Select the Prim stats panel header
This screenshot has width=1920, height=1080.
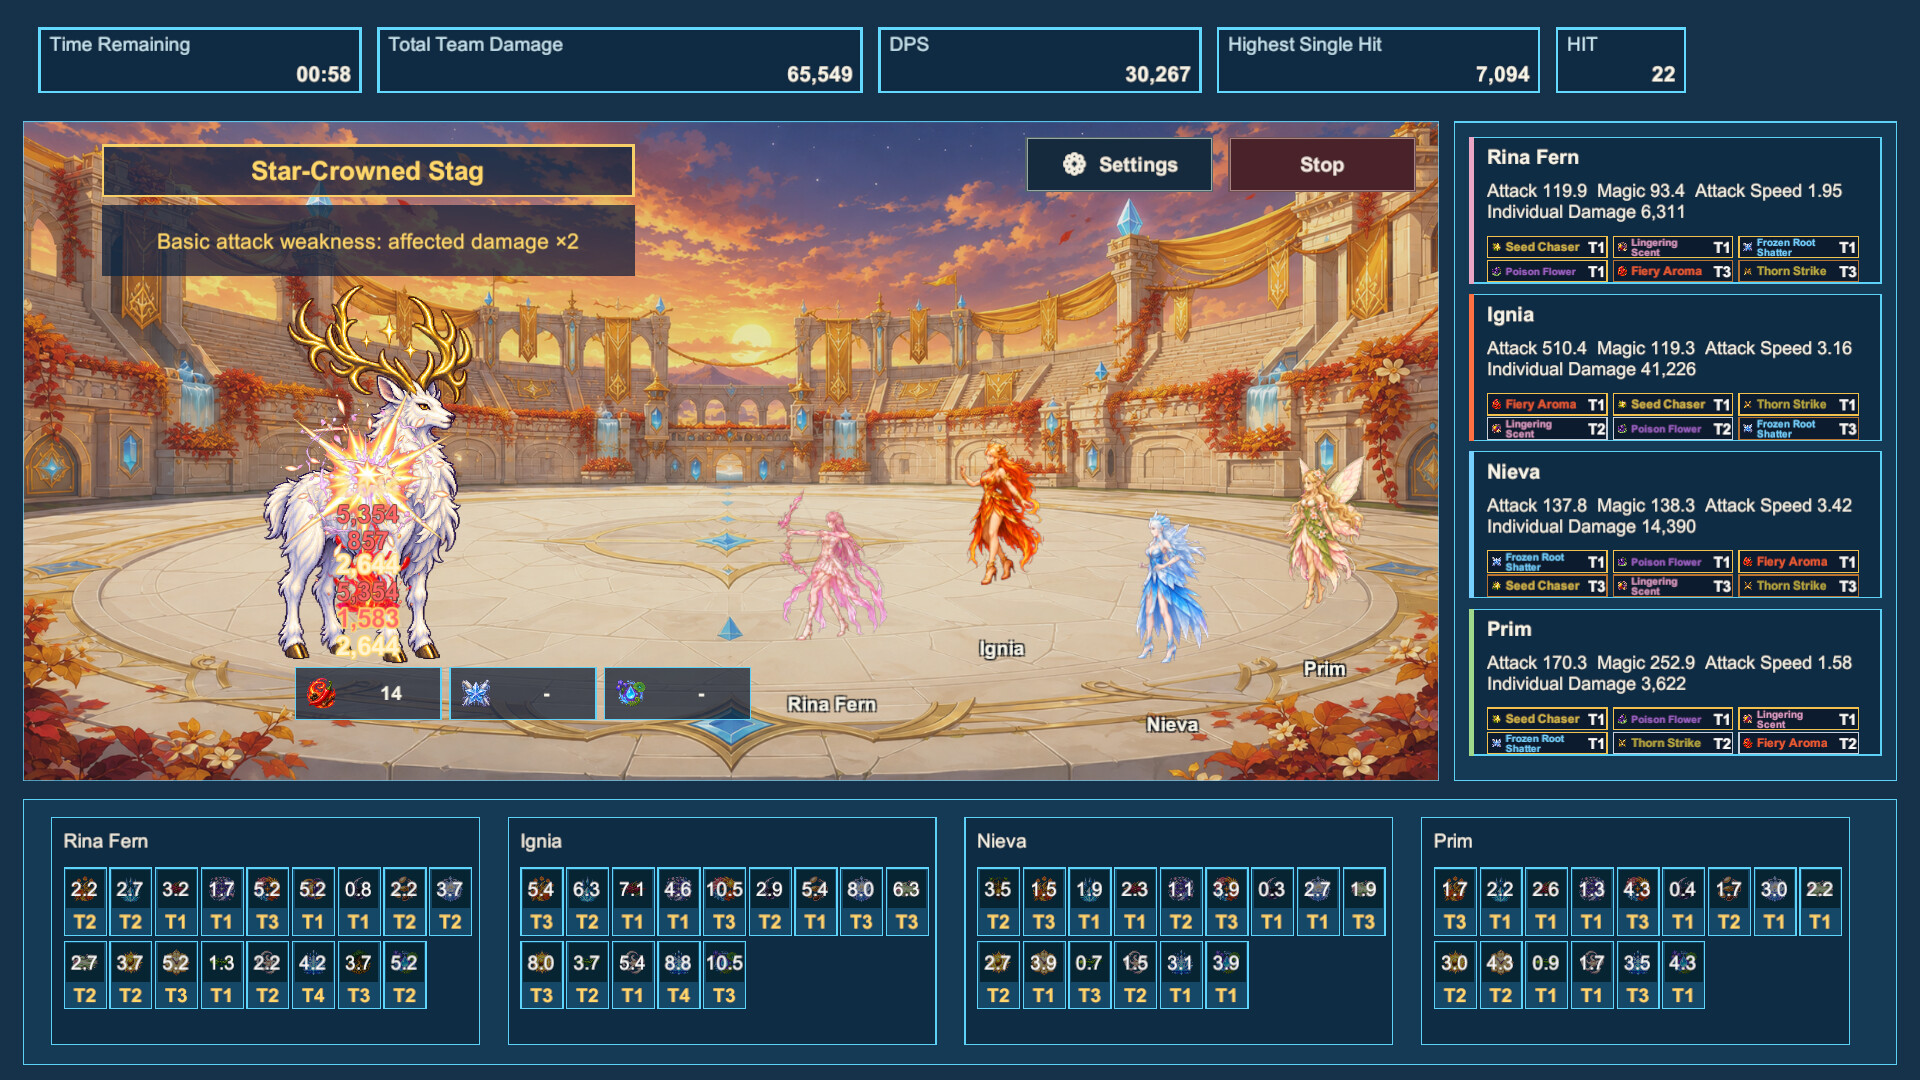(1508, 629)
